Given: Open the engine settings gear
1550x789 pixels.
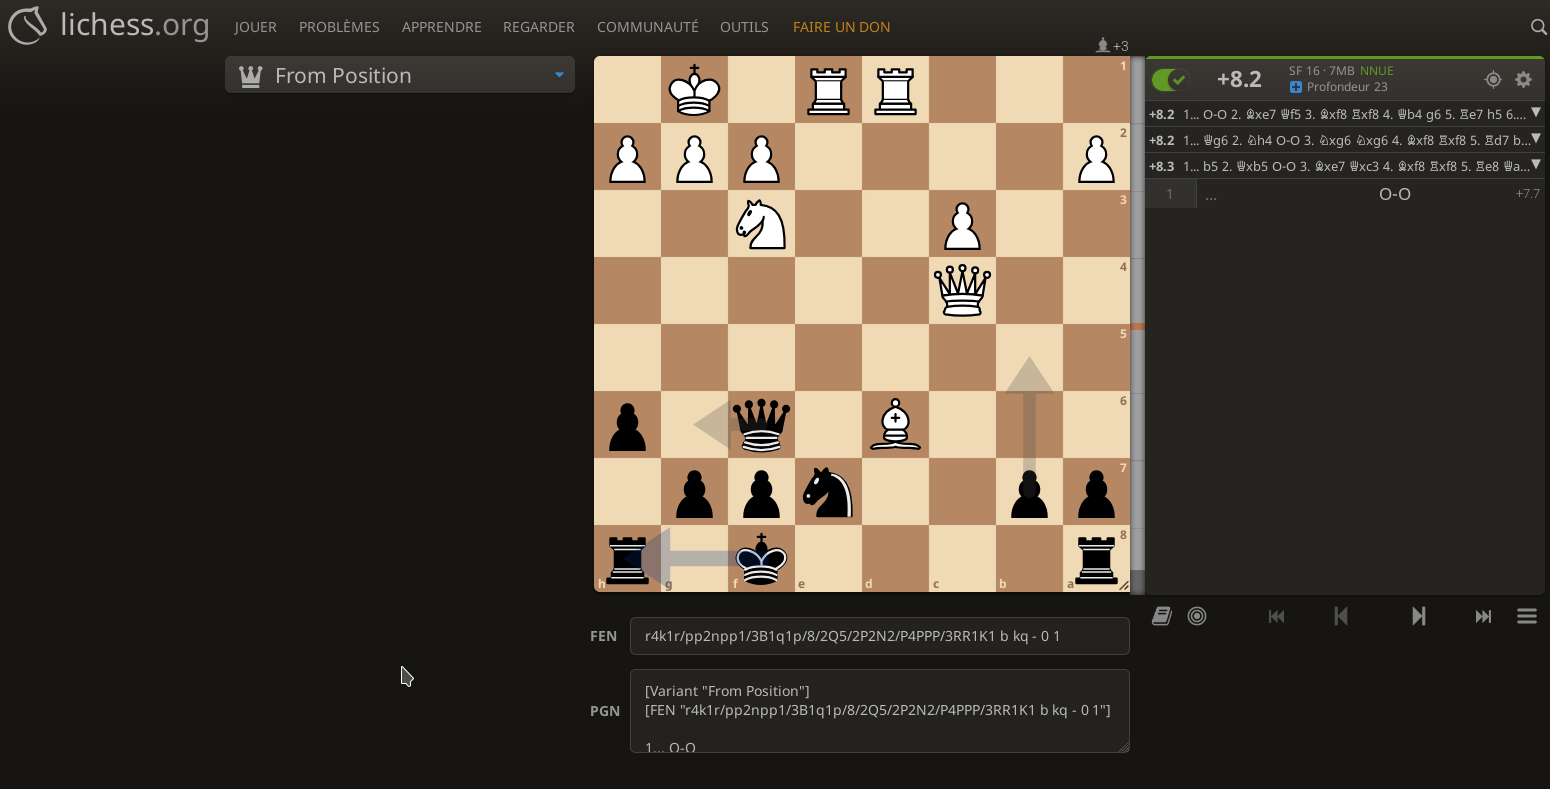Looking at the screenshot, I should click(1523, 80).
